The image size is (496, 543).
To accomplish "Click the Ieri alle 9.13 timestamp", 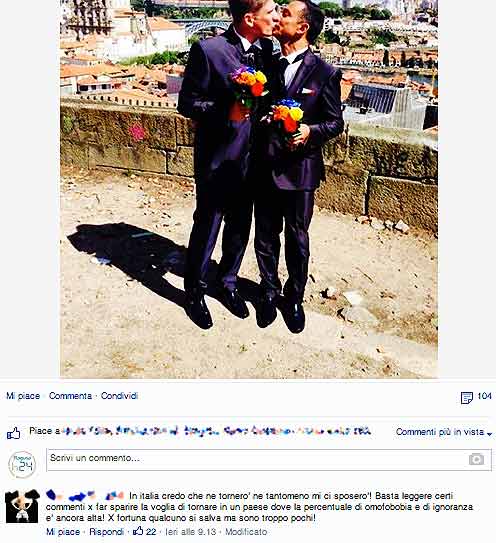I will 191,532.
